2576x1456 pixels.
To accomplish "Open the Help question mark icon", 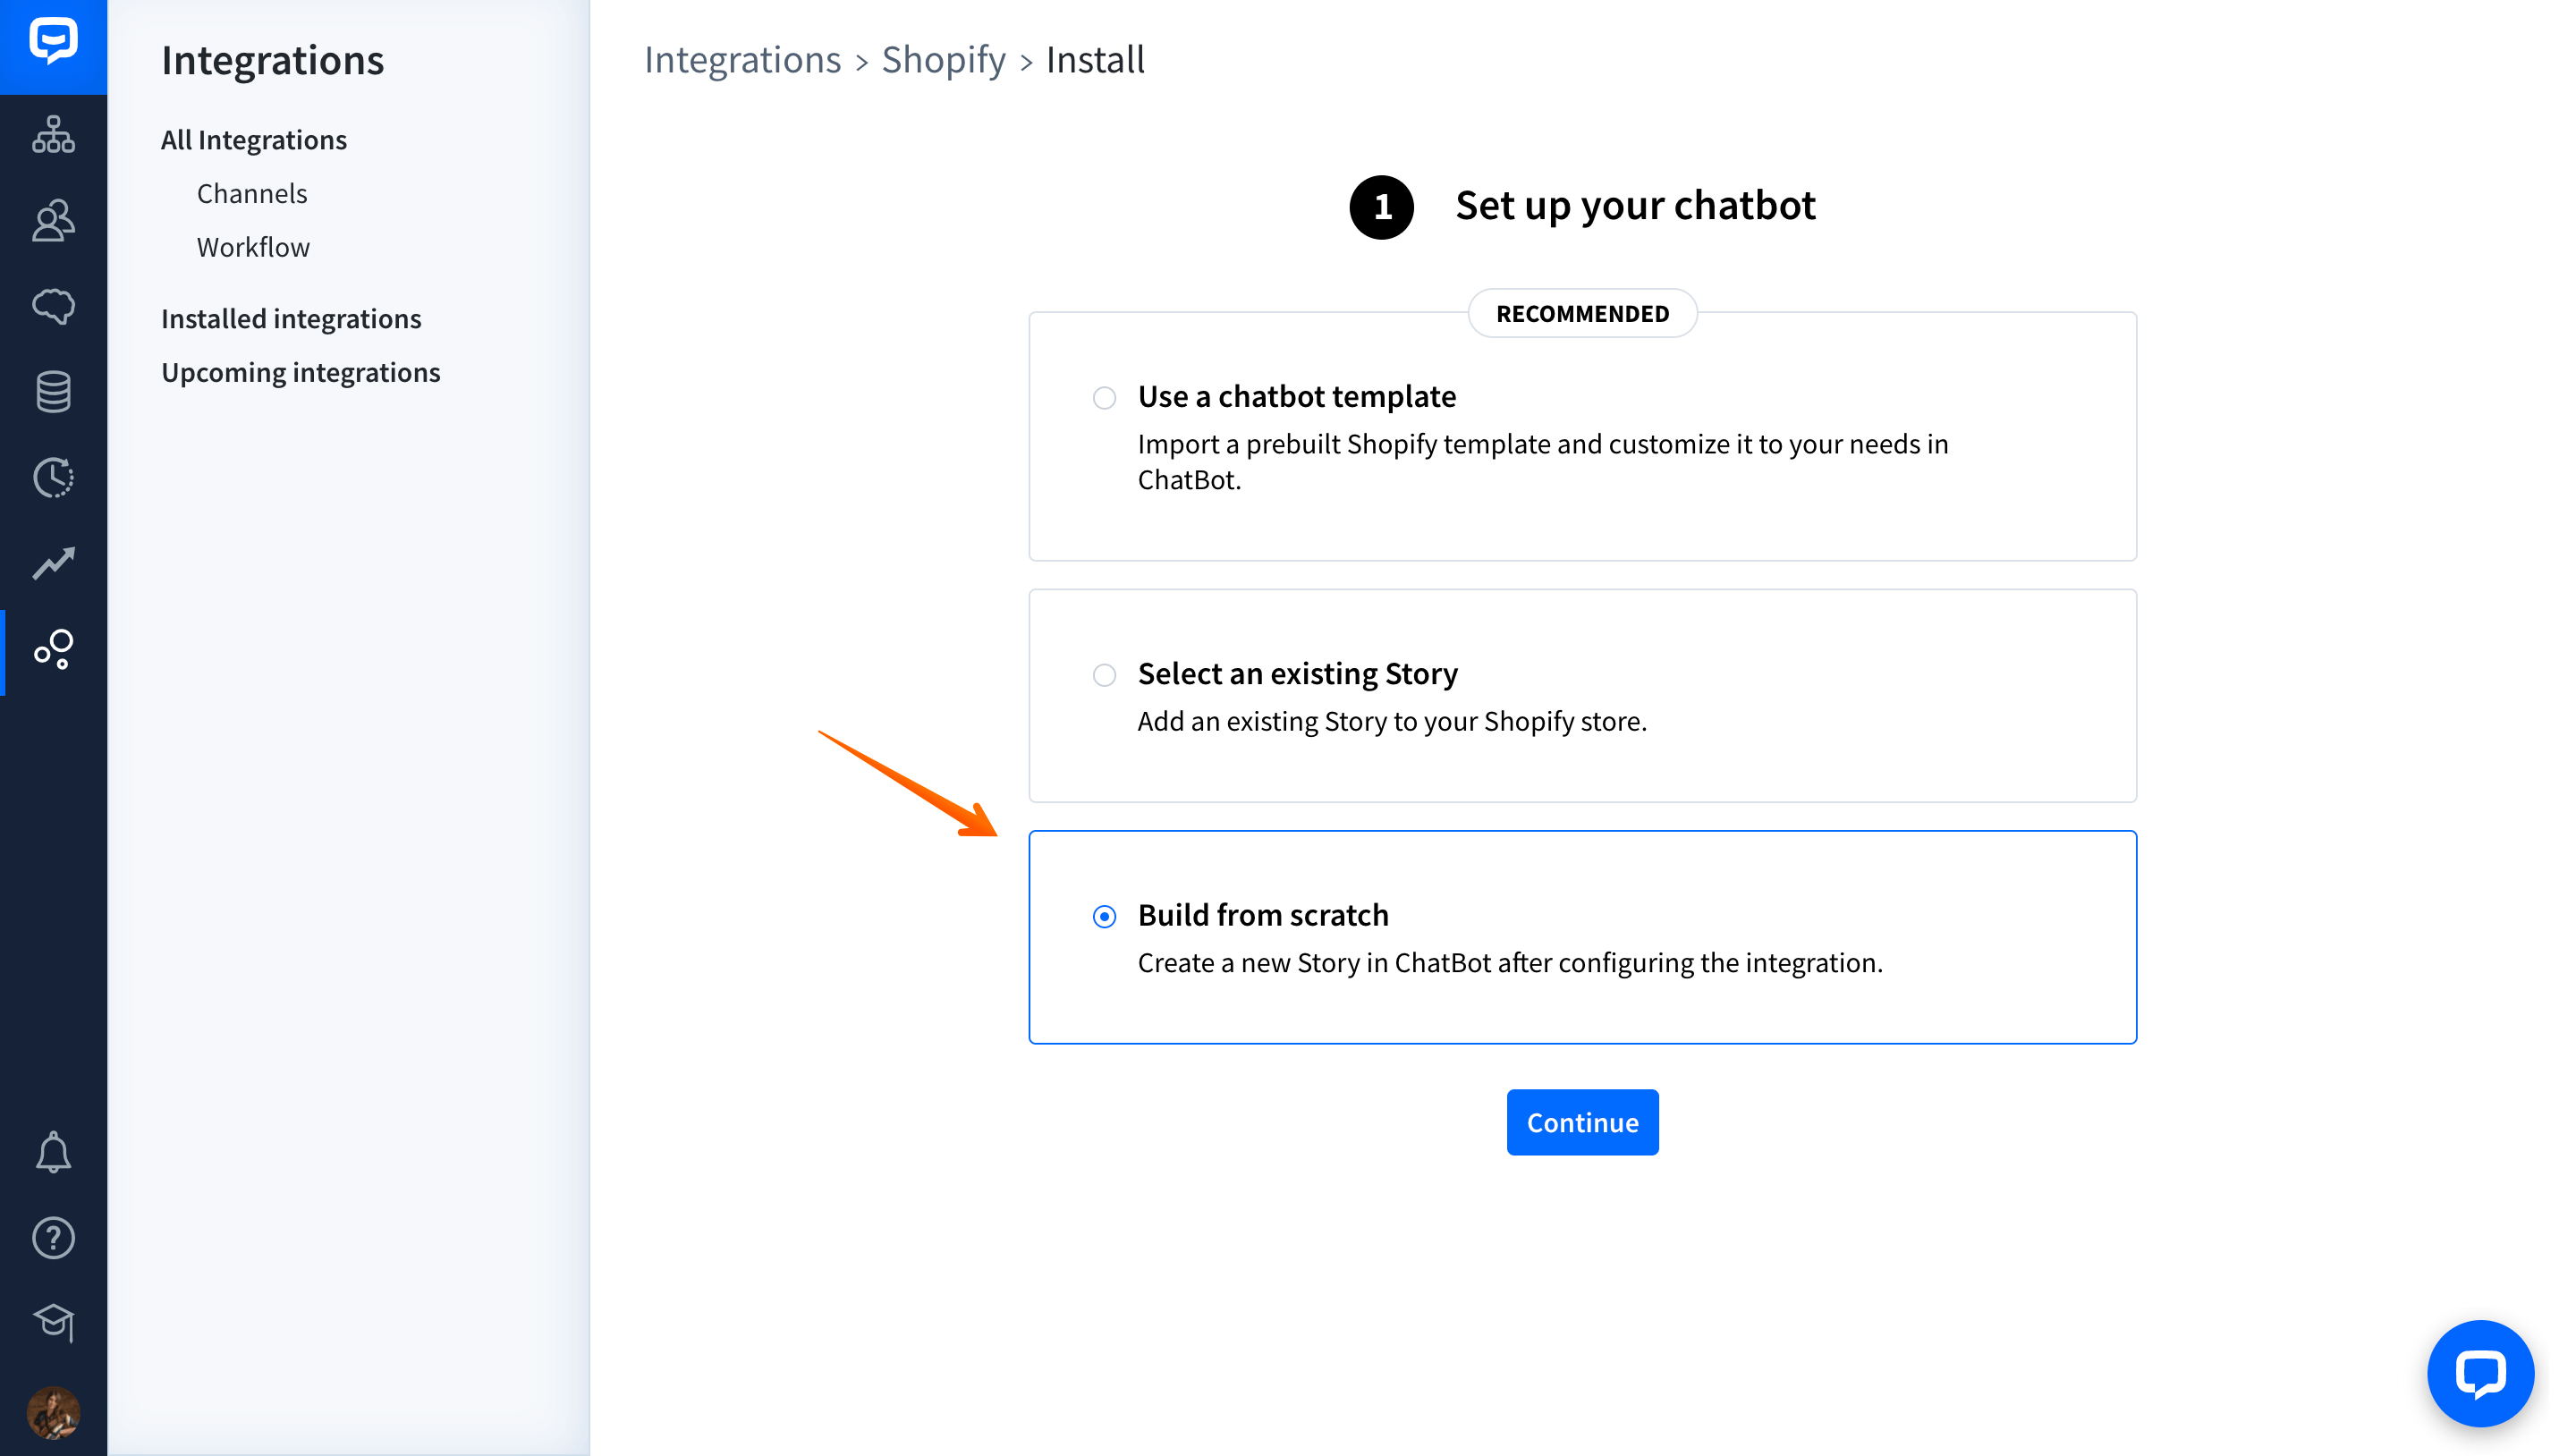I will click(x=53, y=1238).
